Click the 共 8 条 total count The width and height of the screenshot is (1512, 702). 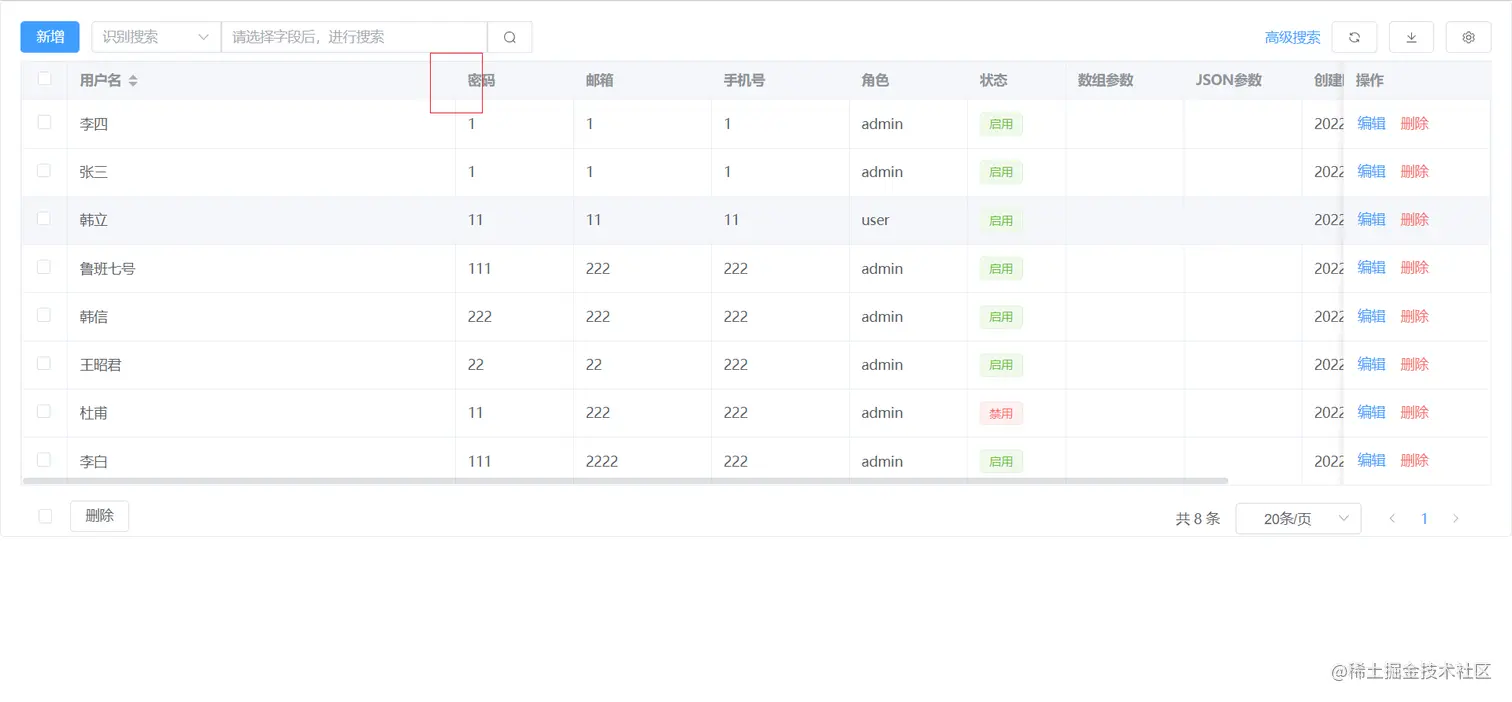tap(1198, 518)
